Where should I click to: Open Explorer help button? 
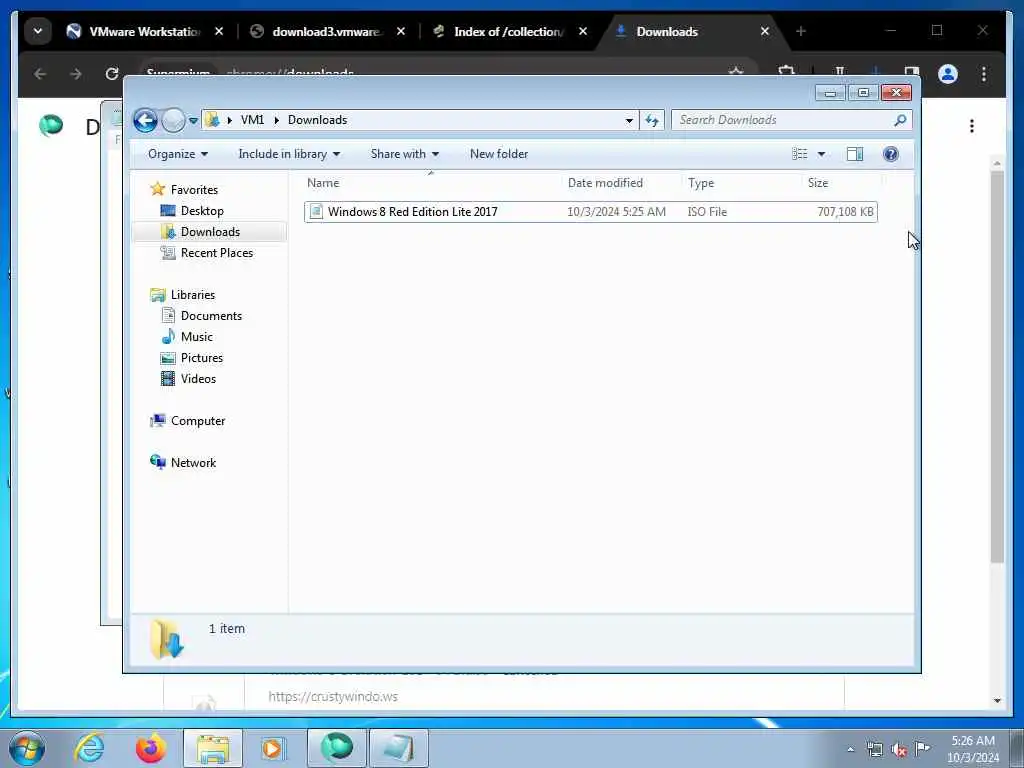[x=890, y=154]
